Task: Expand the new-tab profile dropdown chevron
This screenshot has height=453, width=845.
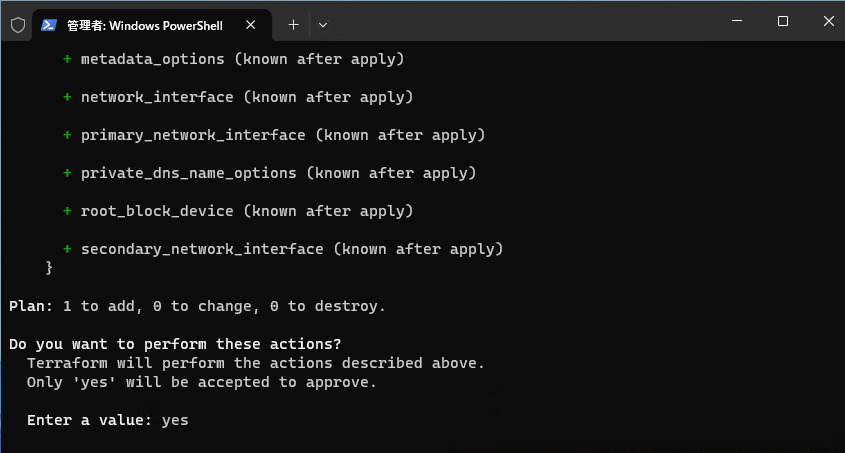Action: click(x=322, y=24)
